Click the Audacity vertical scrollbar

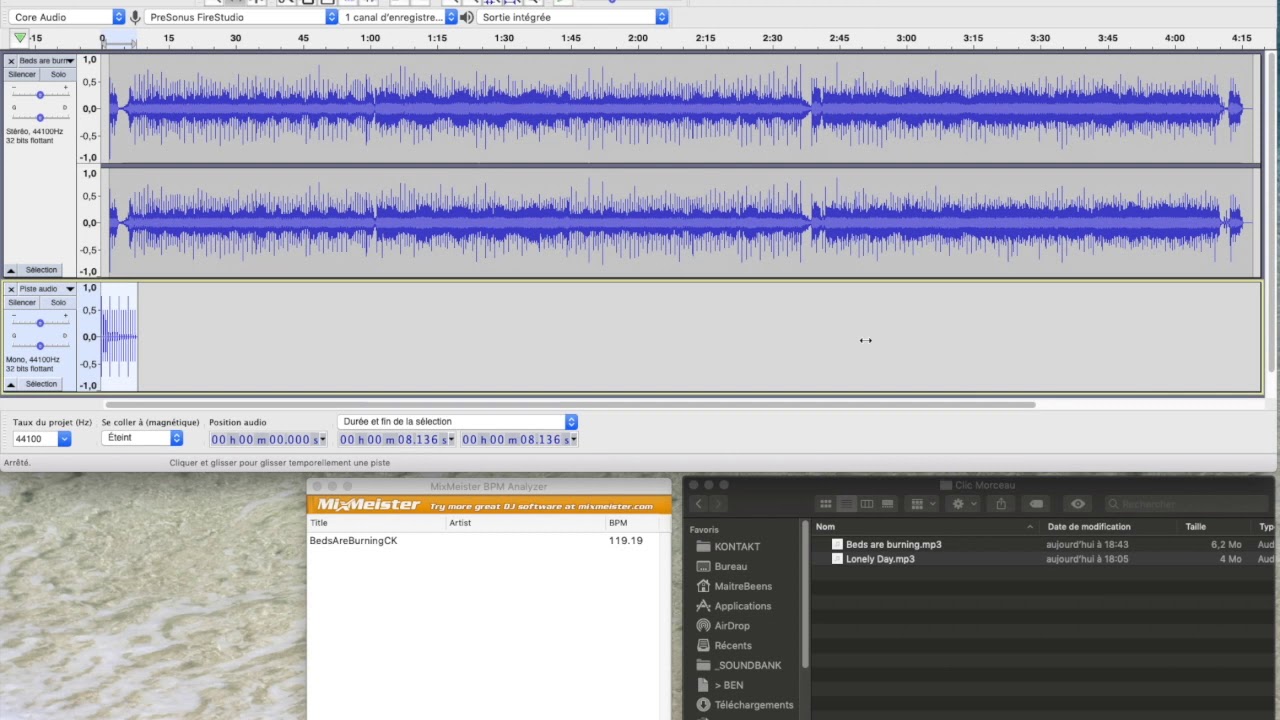(1272, 210)
